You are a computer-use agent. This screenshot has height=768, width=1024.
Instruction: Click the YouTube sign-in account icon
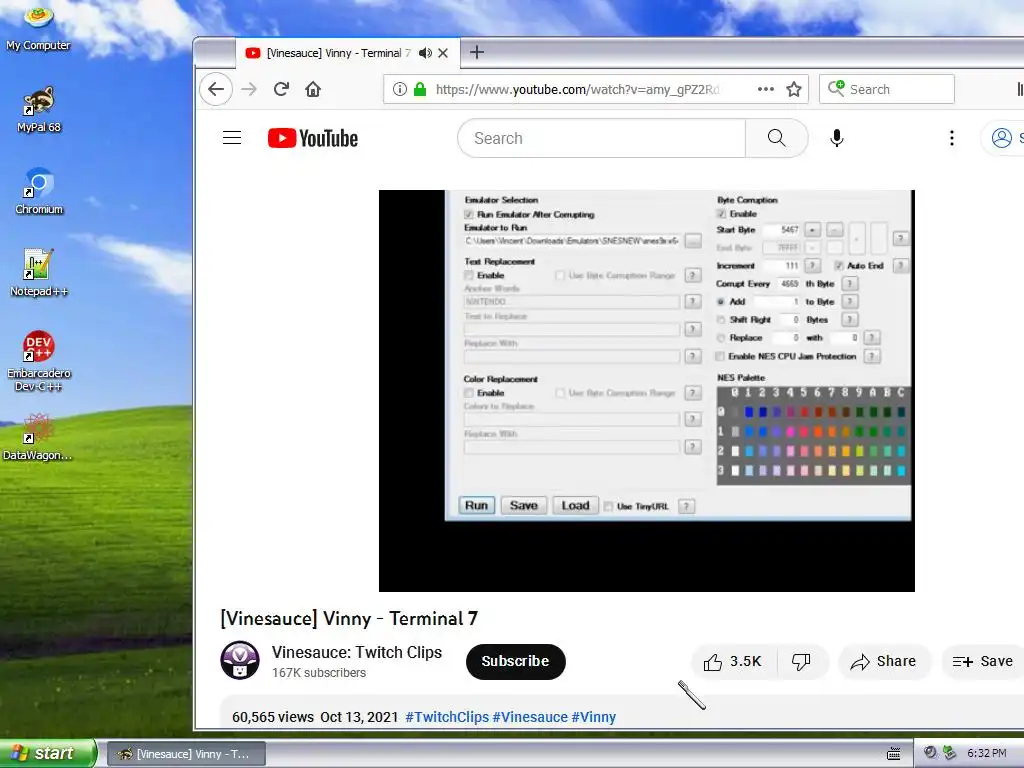point(1002,138)
